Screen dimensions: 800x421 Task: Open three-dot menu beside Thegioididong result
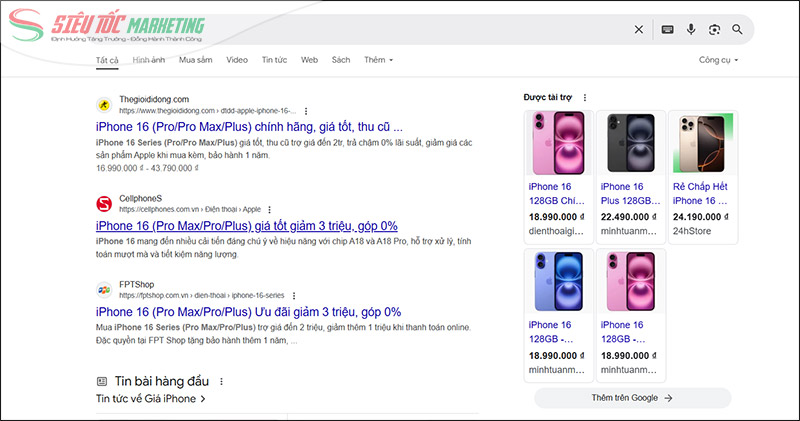(x=306, y=111)
